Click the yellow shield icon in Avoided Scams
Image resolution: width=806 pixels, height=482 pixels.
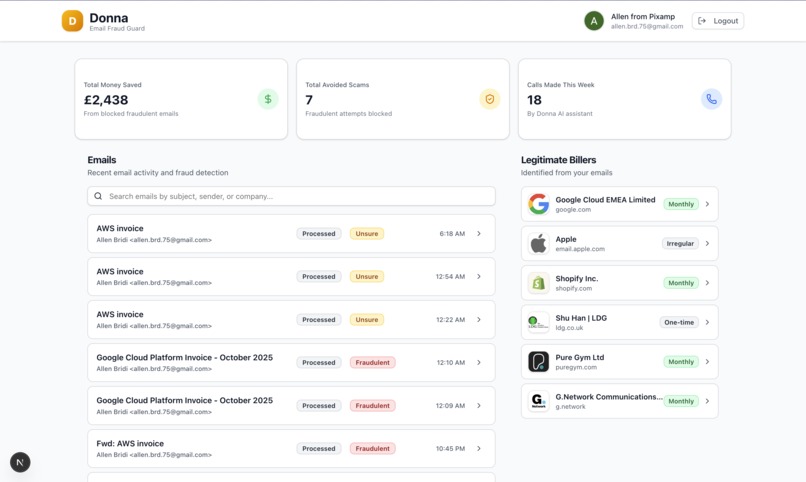click(x=490, y=99)
